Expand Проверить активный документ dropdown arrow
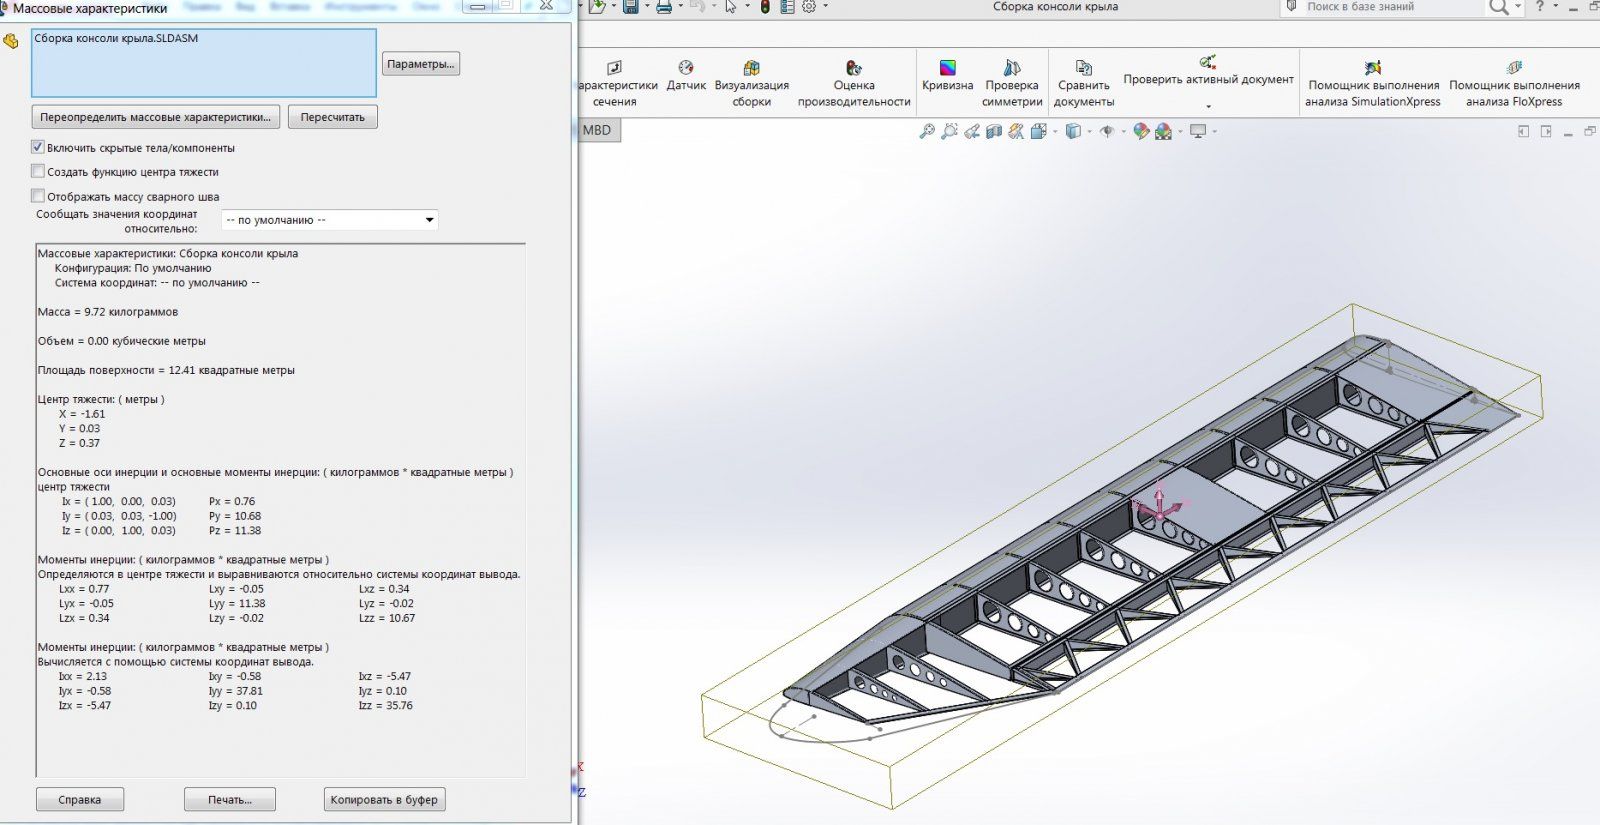 click(x=1208, y=106)
